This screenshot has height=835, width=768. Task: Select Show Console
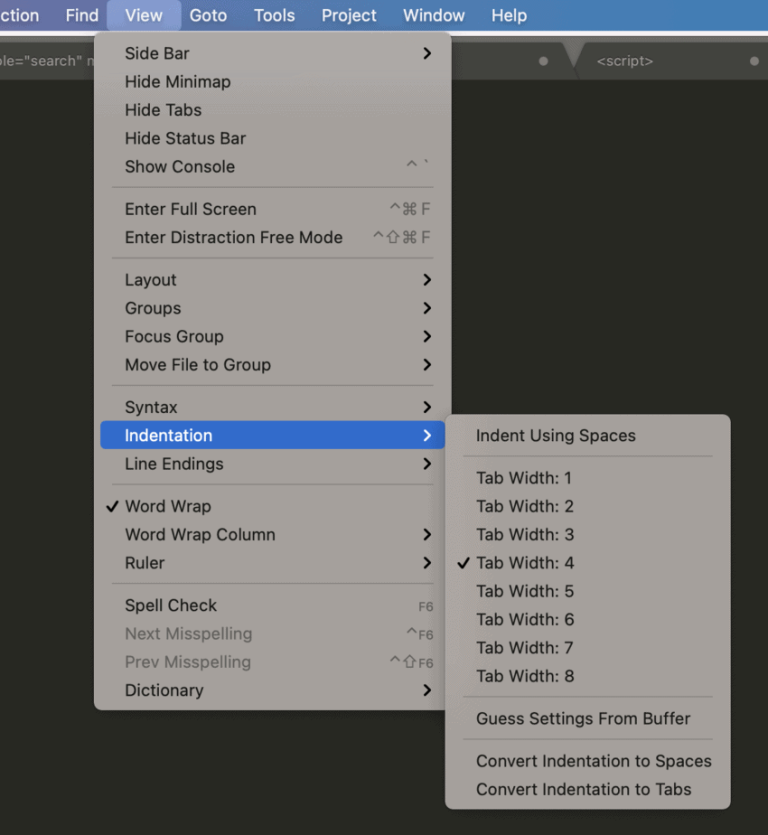click(x=180, y=167)
